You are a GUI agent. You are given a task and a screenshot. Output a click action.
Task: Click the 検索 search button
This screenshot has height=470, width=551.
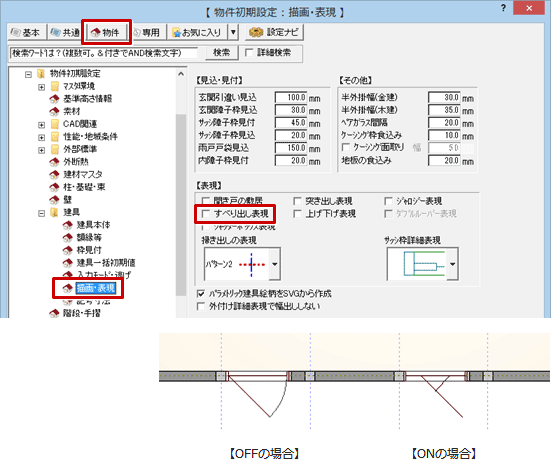coord(222,53)
